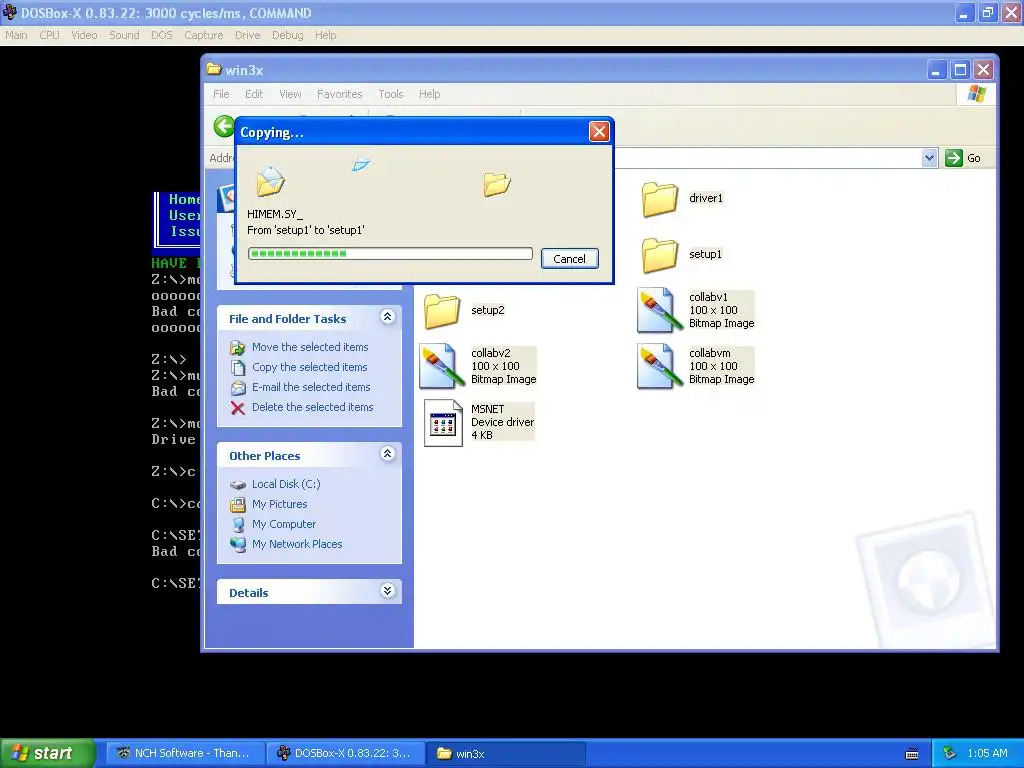This screenshot has width=1024, height=768.
Task: Open the Help menu in win3x window
Action: 430,94
